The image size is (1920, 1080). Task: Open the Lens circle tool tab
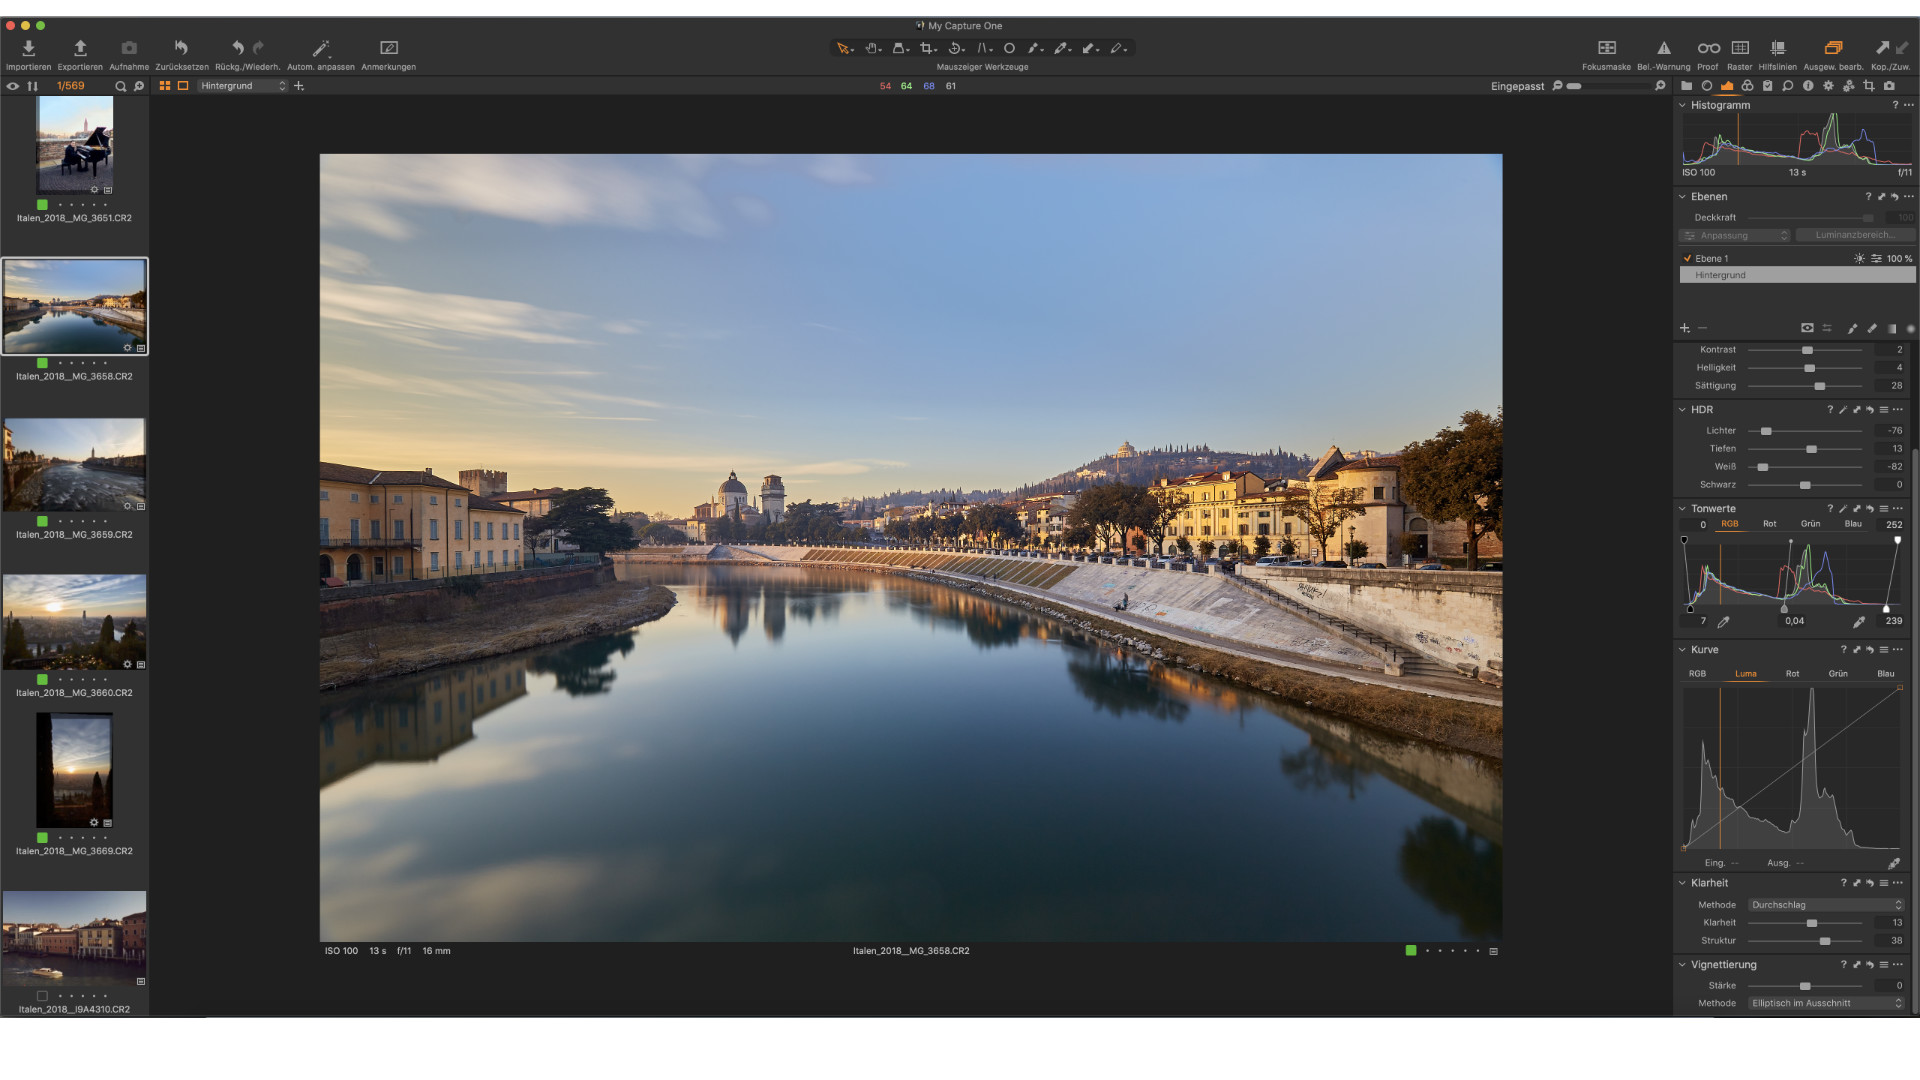(x=1706, y=86)
